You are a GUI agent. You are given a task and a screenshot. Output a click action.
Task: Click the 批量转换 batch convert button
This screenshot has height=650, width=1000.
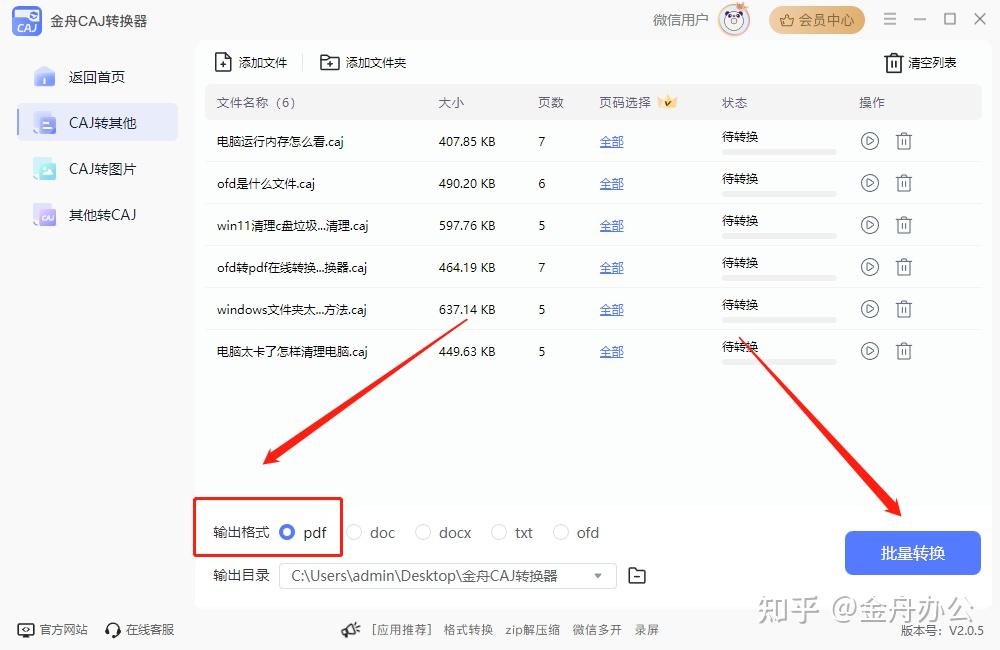click(913, 553)
